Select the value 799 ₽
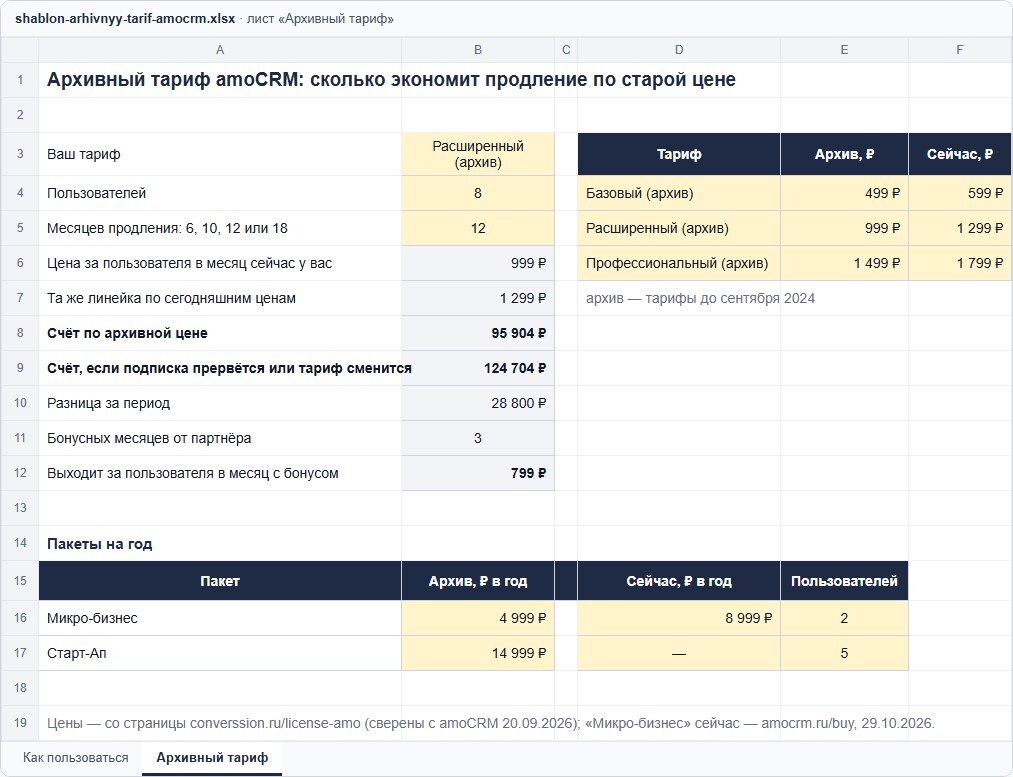The width and height of the screenshot is (1013, 777). [x=477, y=473]
